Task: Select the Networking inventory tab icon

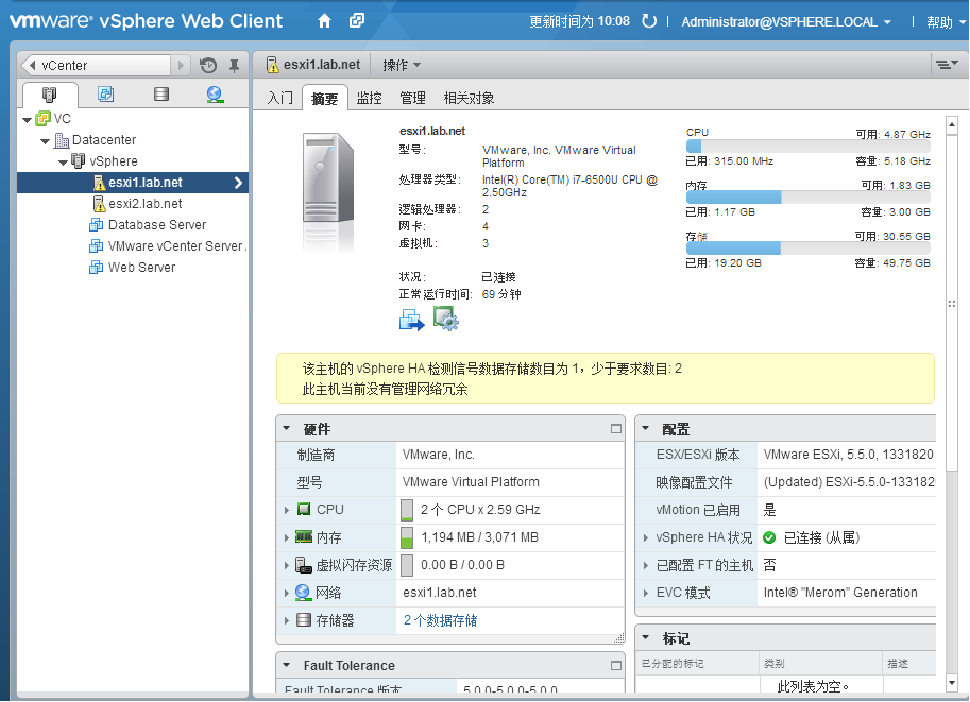Action: tap(215, 94)
